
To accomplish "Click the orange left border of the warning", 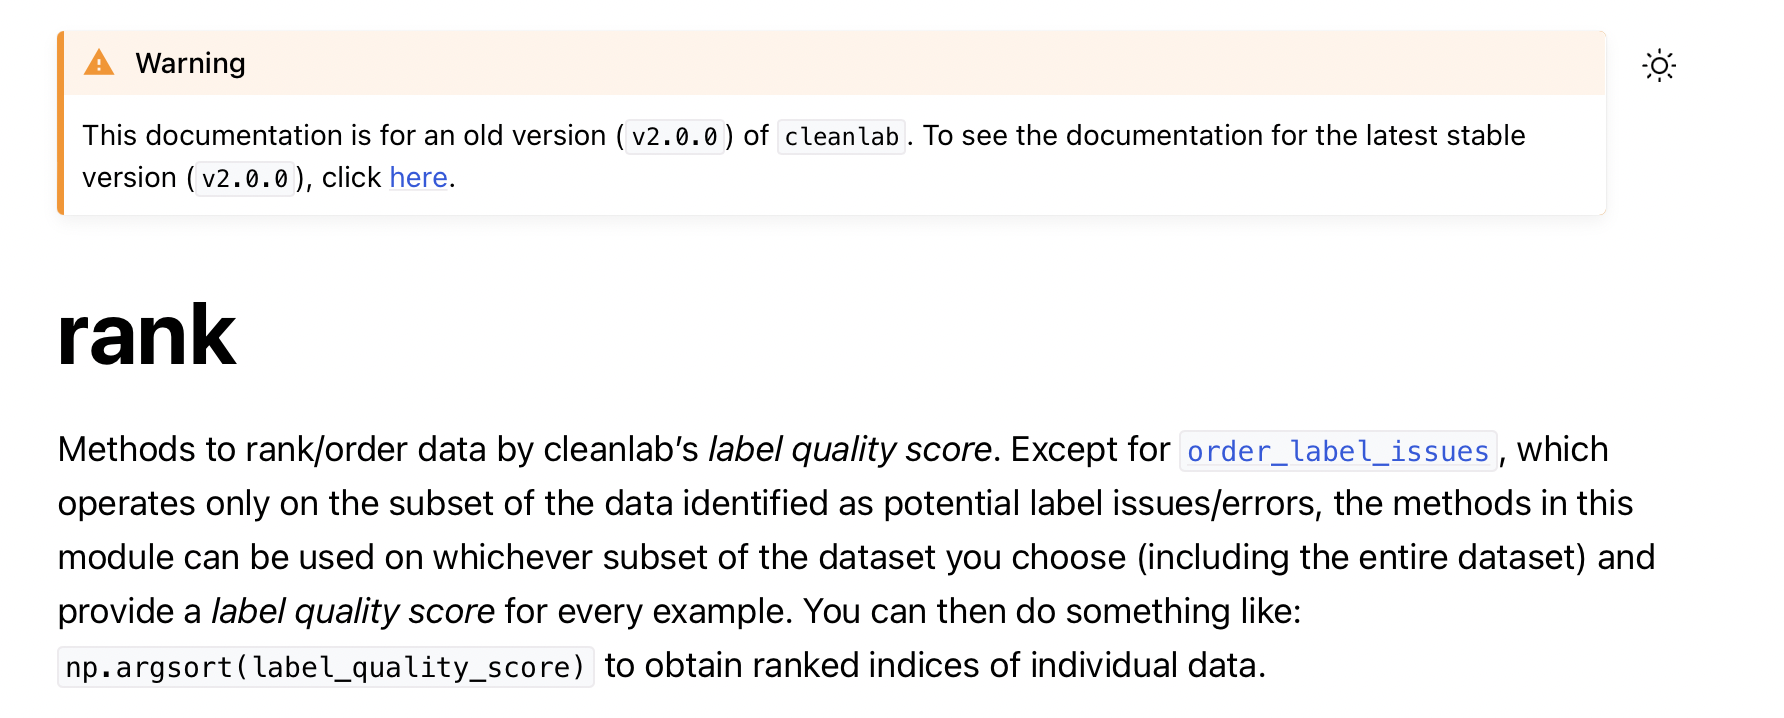I will coord(63,120).
